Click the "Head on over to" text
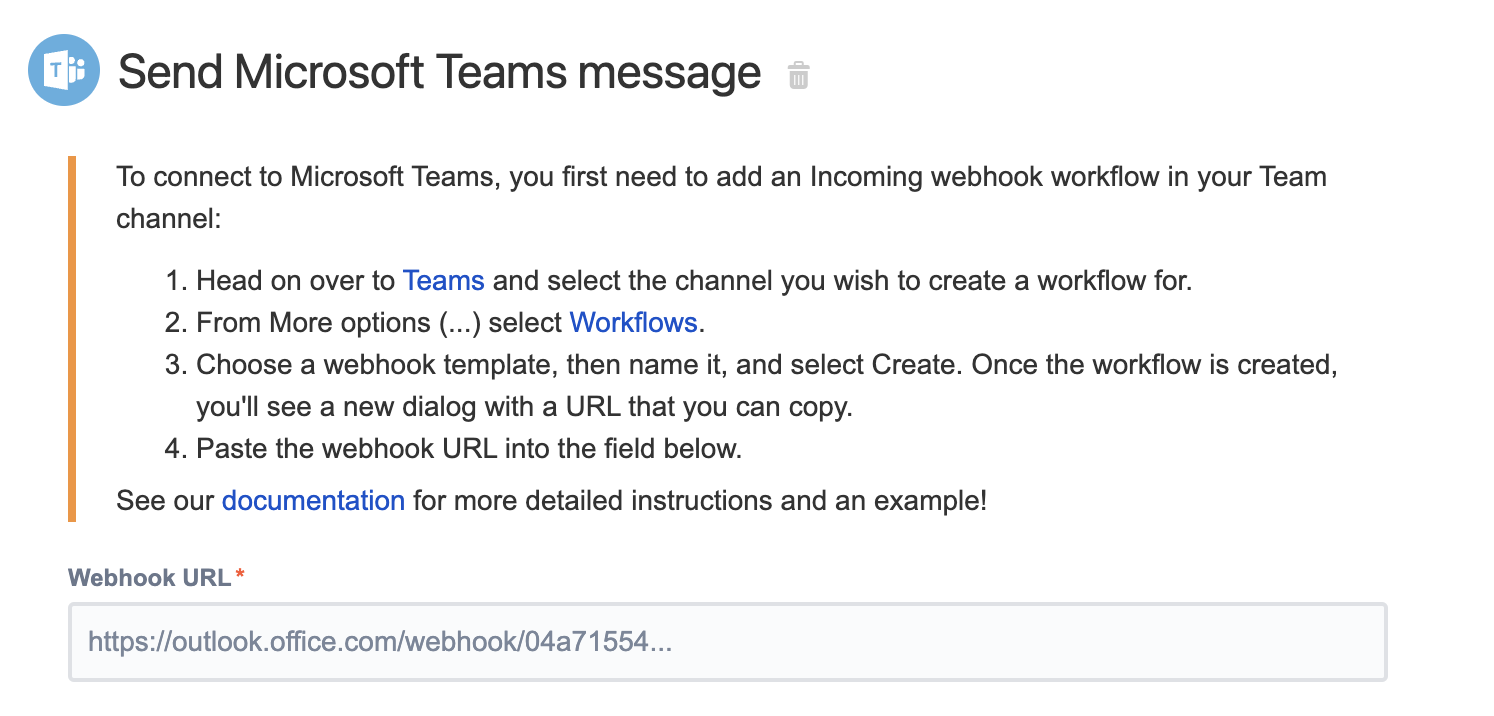Screen dimensions: 1494x716 (x=297, y=280)
